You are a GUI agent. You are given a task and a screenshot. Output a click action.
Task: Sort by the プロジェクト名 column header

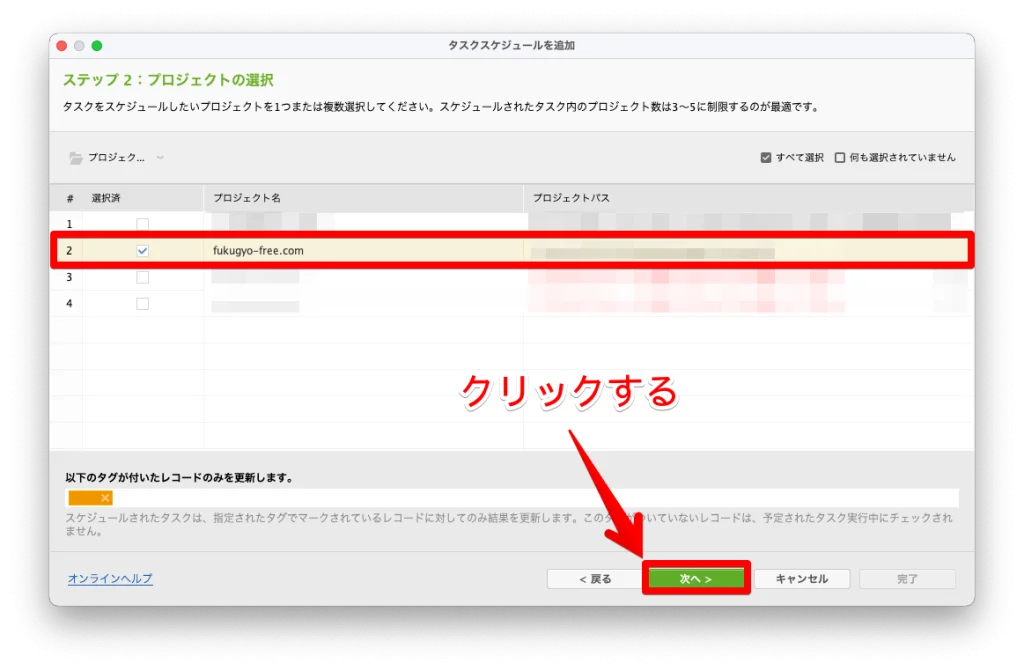[363, 197]
